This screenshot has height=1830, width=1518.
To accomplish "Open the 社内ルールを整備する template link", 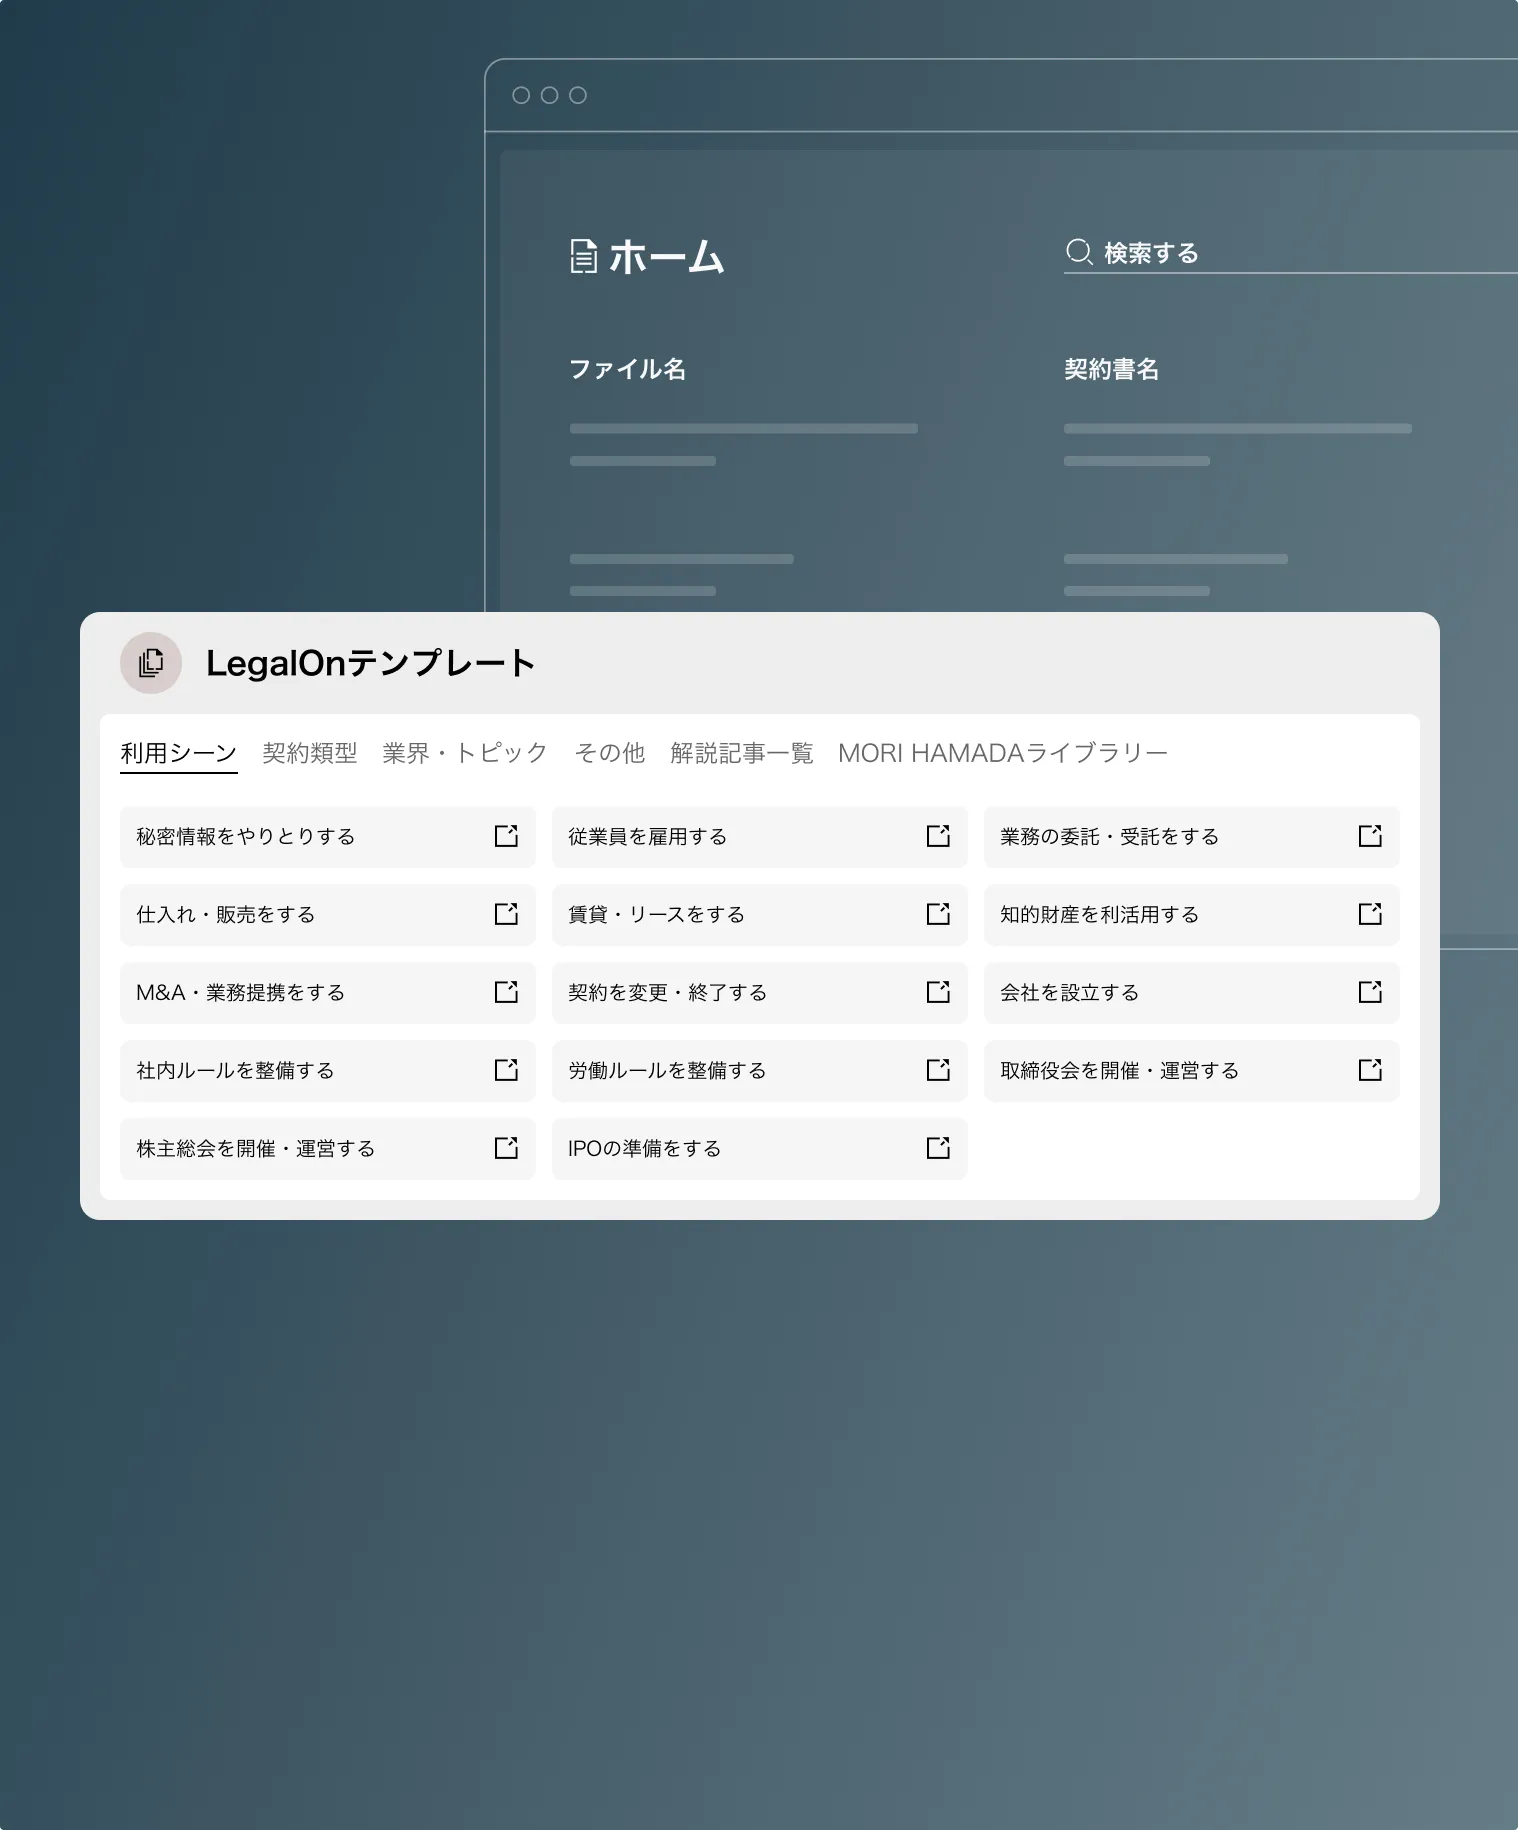I will click(x=328, y=1070).
